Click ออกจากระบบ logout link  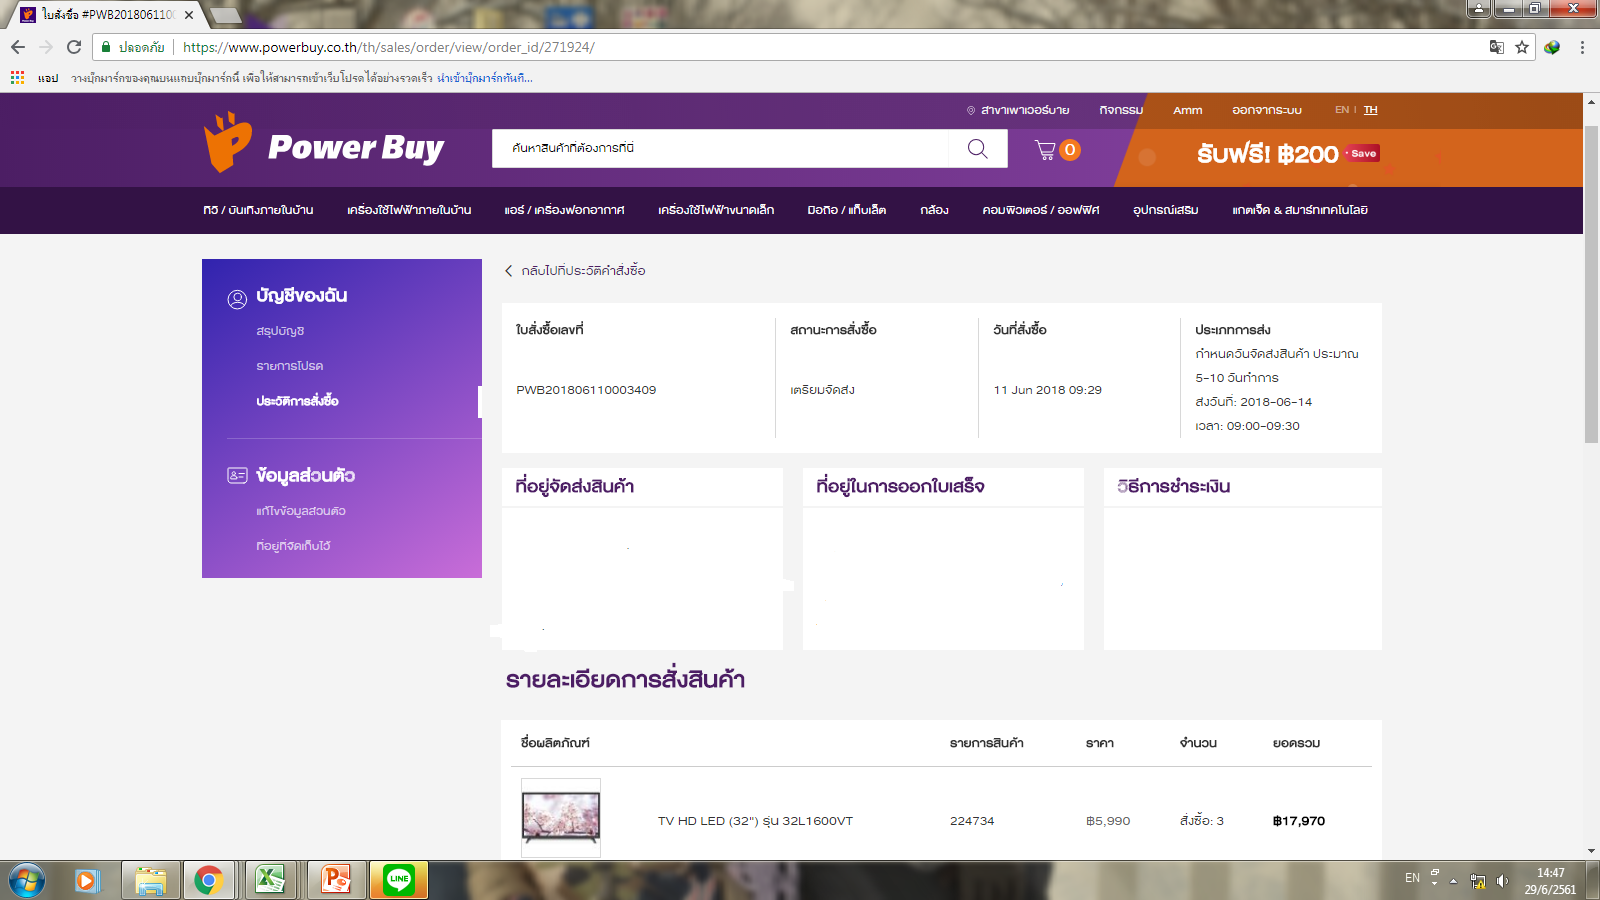pos(1267,110)
